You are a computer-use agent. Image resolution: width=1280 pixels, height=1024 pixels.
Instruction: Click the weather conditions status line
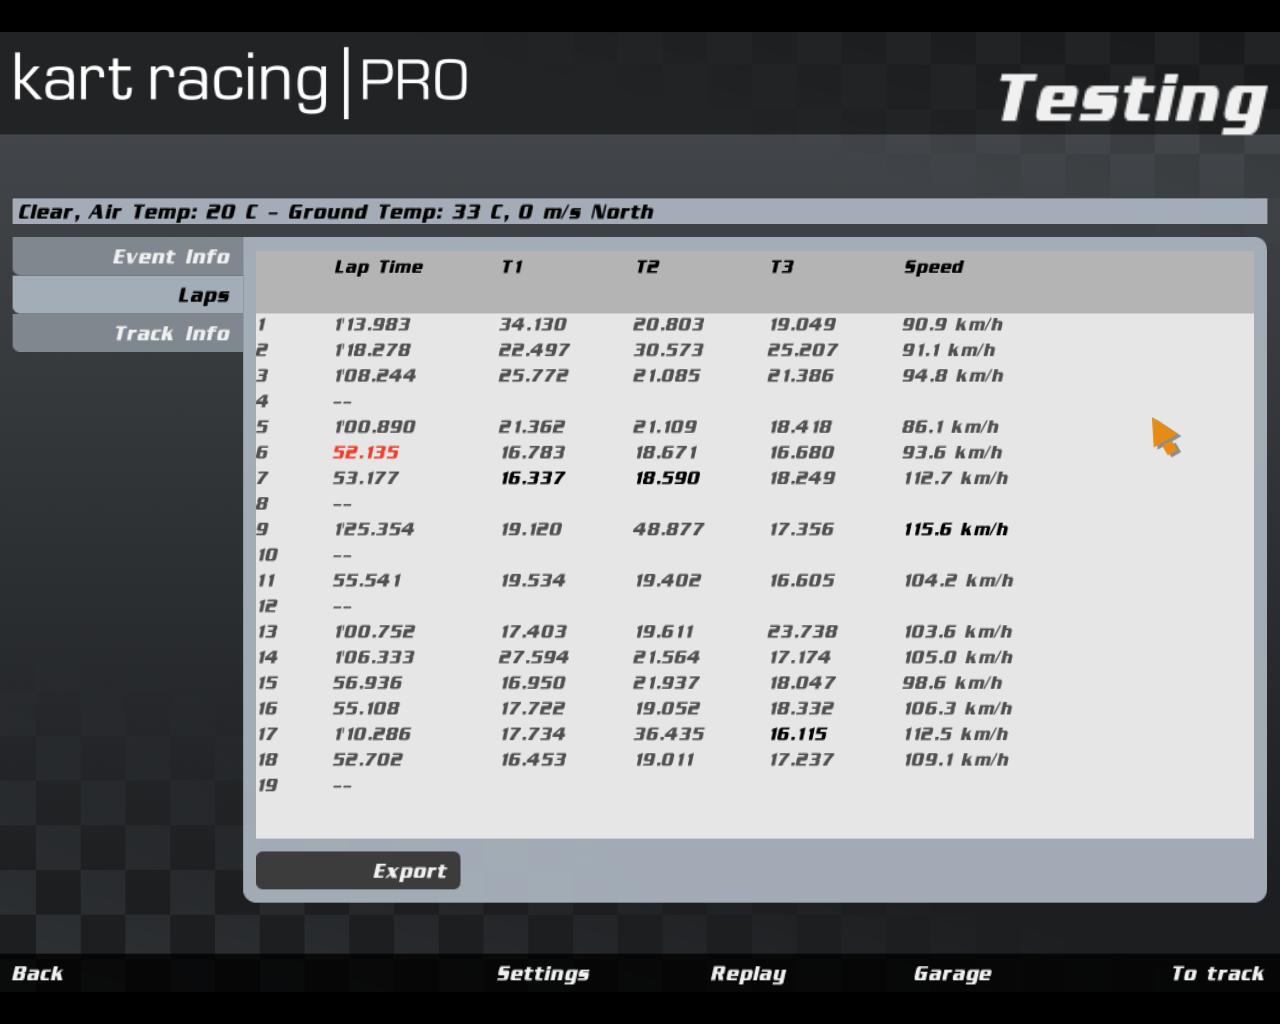coord(640,212)
